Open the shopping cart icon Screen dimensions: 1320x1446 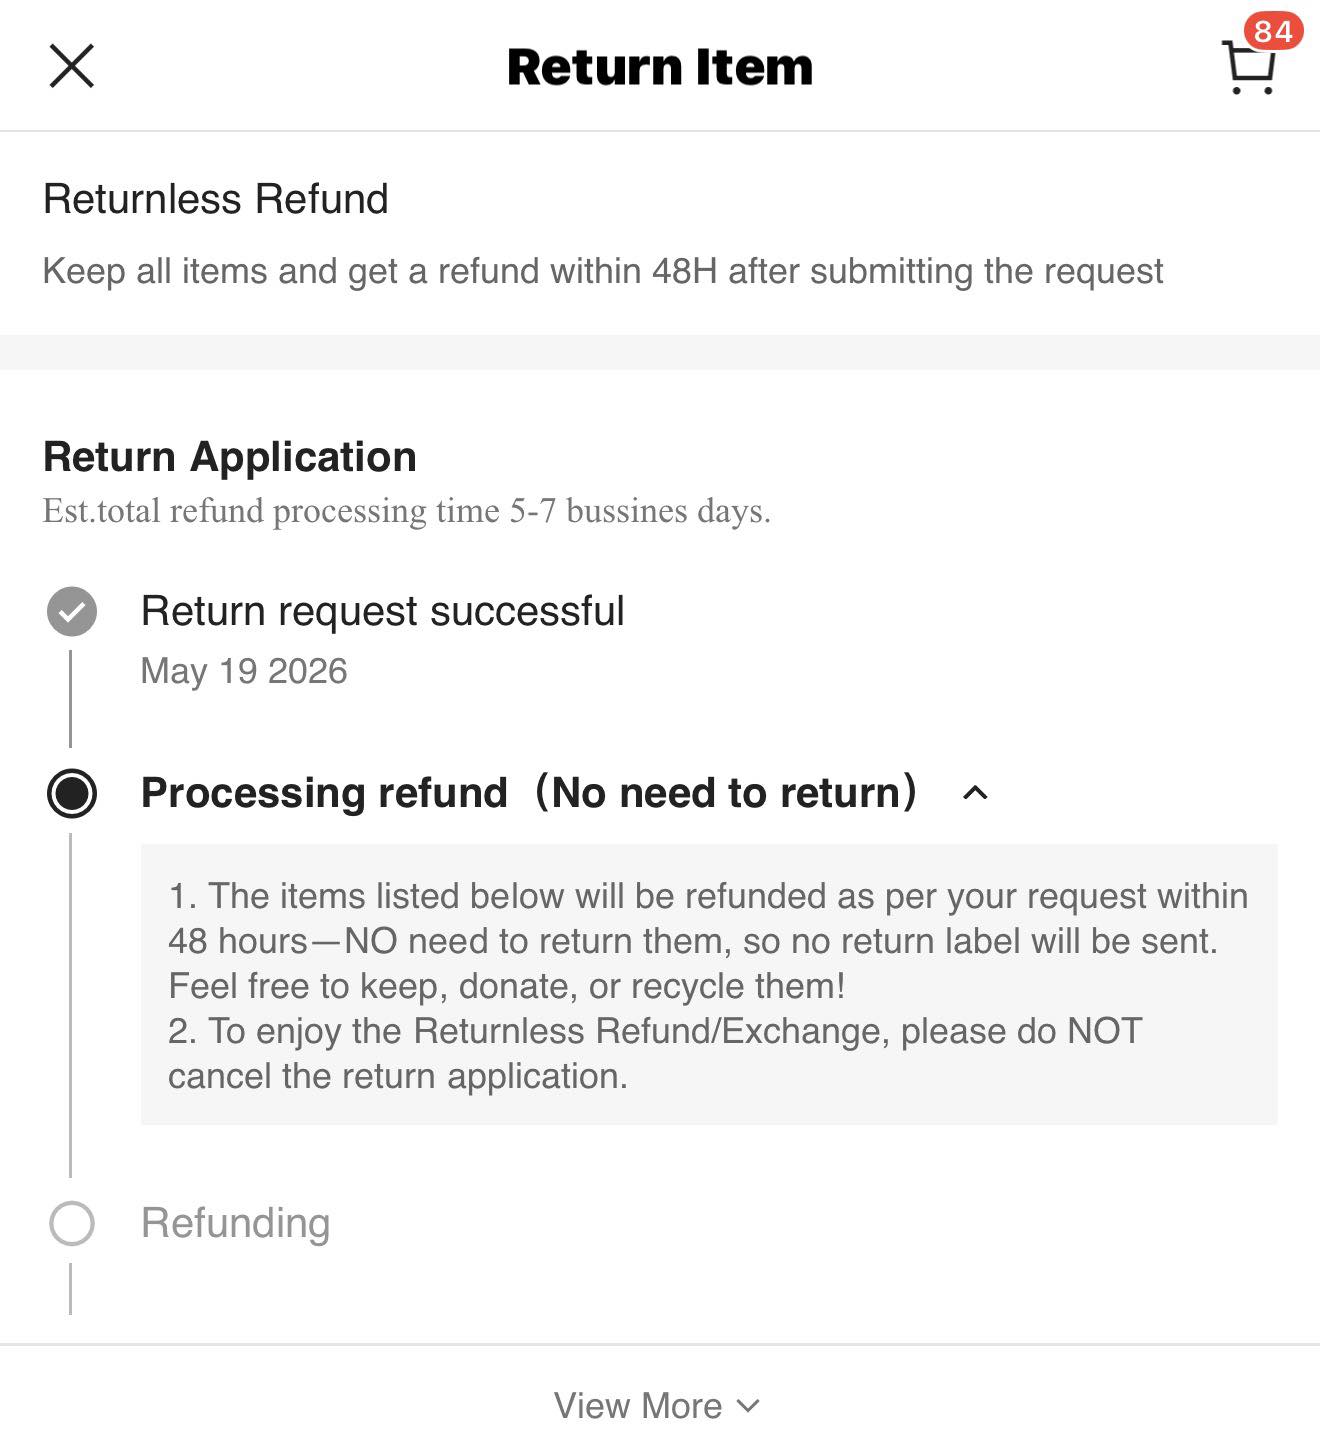click(1248, 68)
